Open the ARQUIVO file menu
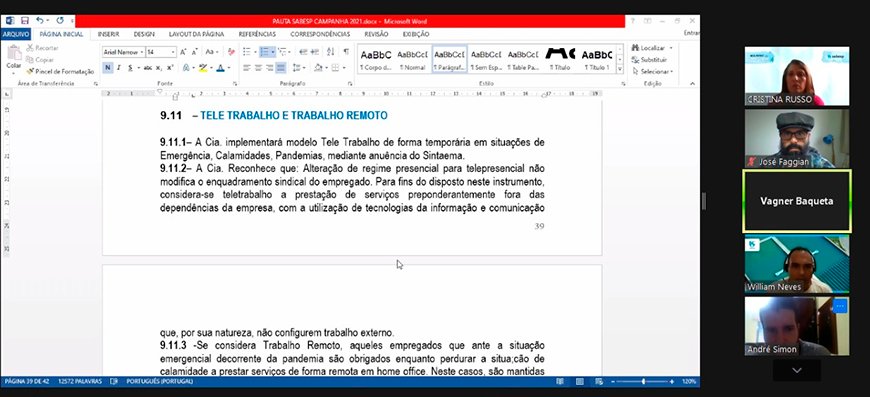 tap(16, 34)
